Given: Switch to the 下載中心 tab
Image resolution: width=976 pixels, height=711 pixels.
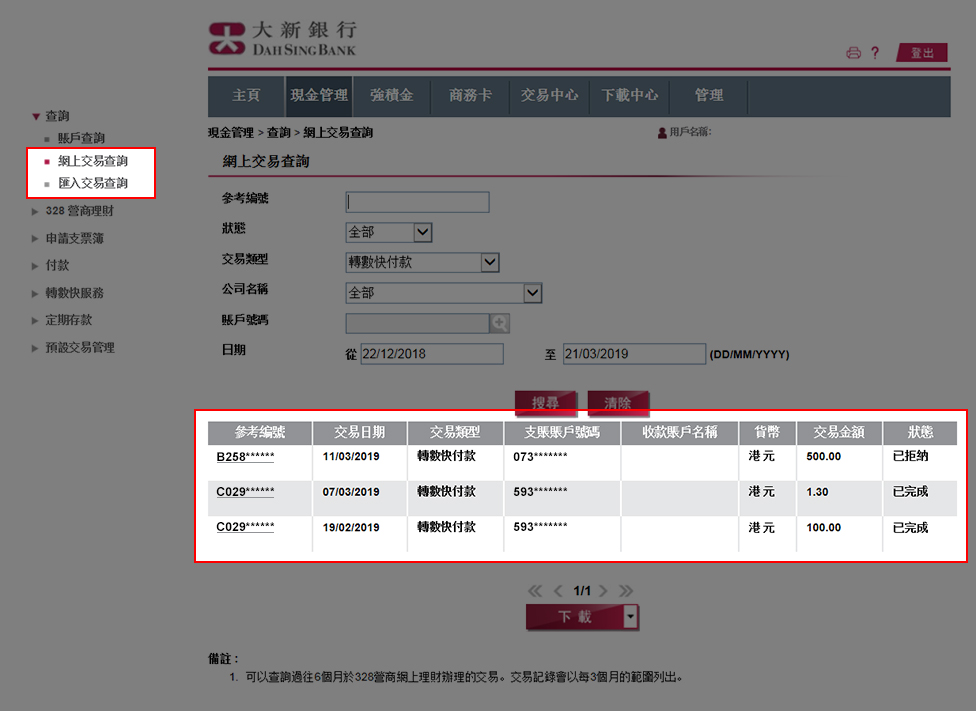Looking at the screenshot, I should point(631,96).
